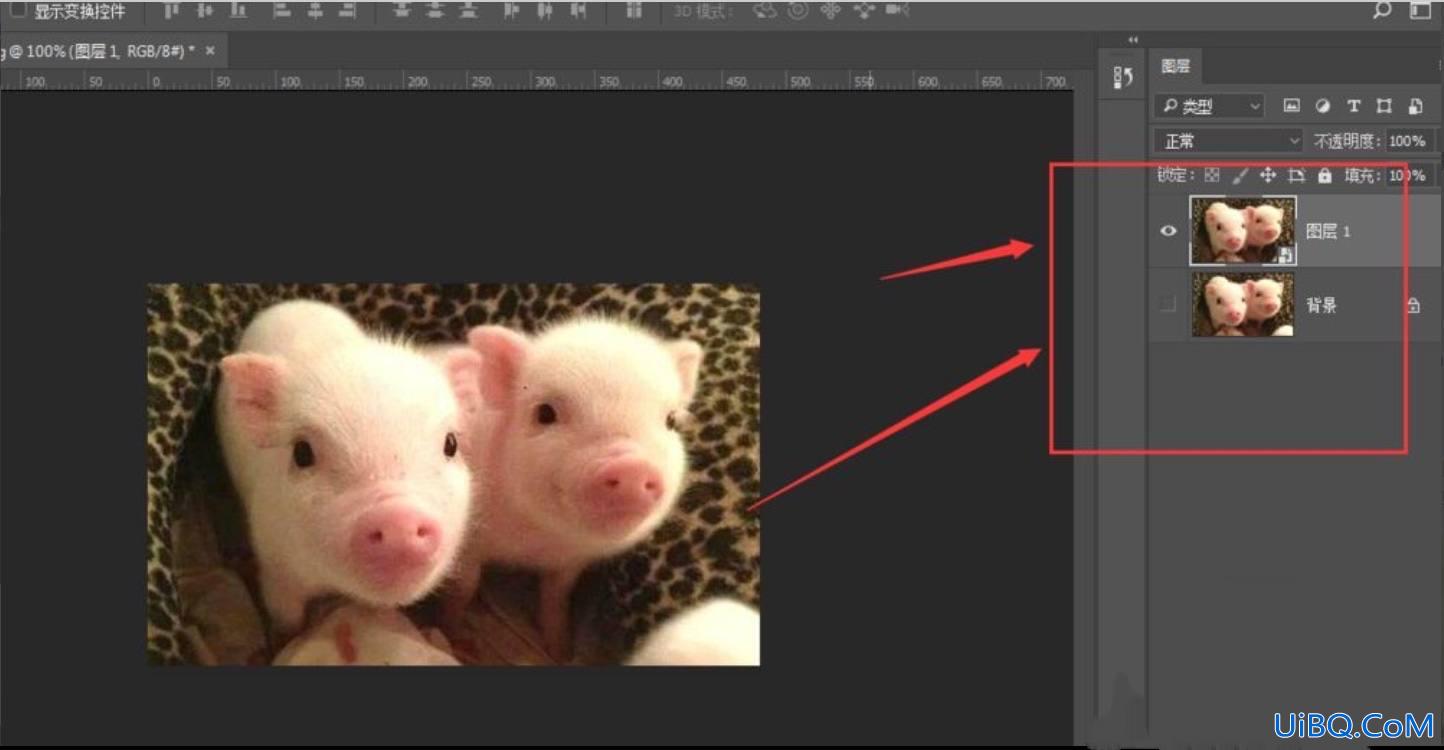
Task: Lock image pixels brush icon
Action: [1240, 175]
